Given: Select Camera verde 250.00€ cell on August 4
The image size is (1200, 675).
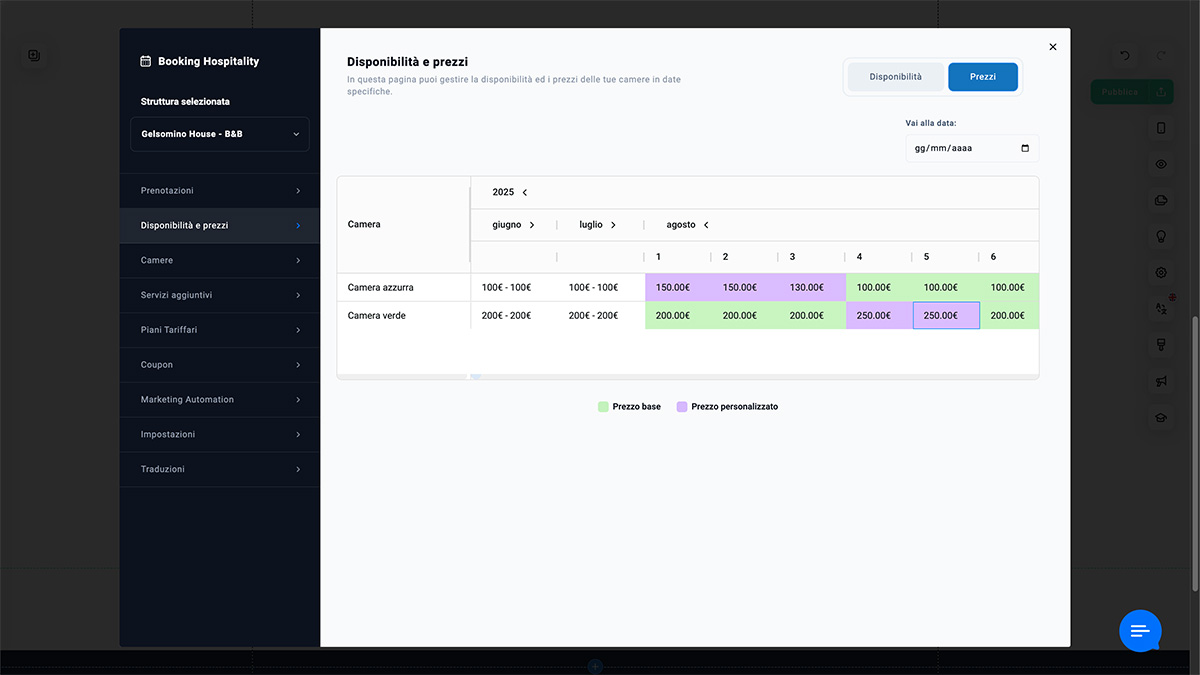Looking at the screenshot, I should click(880, 315).
